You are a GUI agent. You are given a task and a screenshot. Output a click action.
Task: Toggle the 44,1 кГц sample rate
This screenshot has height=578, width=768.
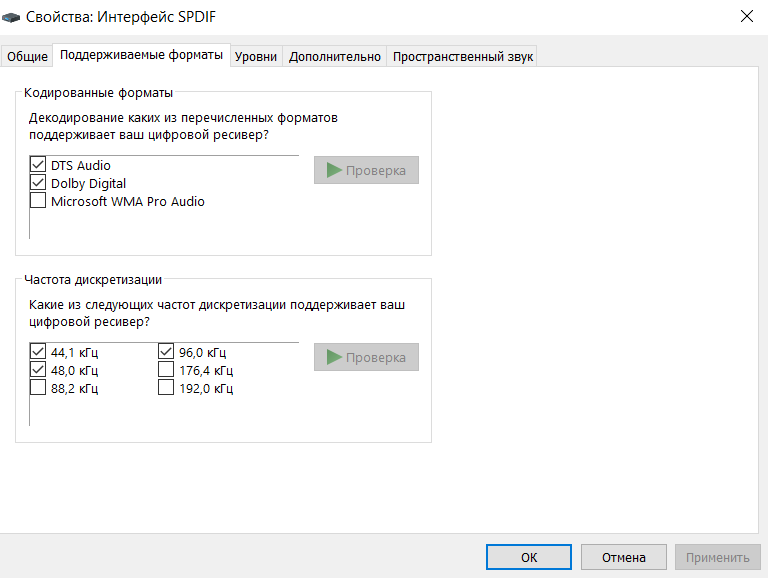[x=38, y=352]
